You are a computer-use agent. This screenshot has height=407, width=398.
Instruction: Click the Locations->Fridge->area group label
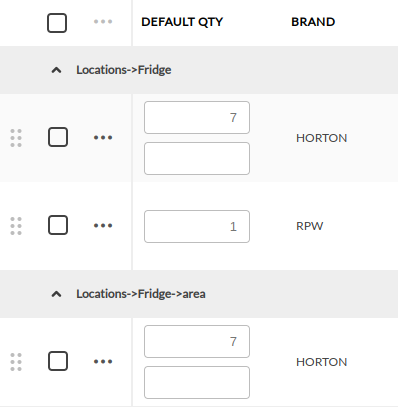click(x=141, y=294)
